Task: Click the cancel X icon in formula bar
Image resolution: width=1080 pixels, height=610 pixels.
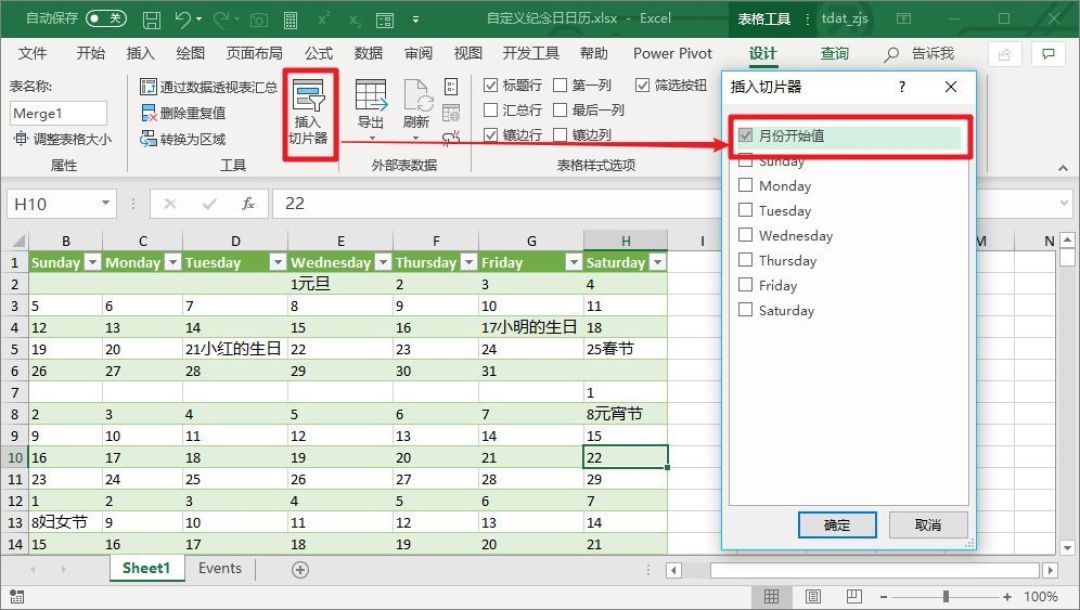Action: point(170,204)
